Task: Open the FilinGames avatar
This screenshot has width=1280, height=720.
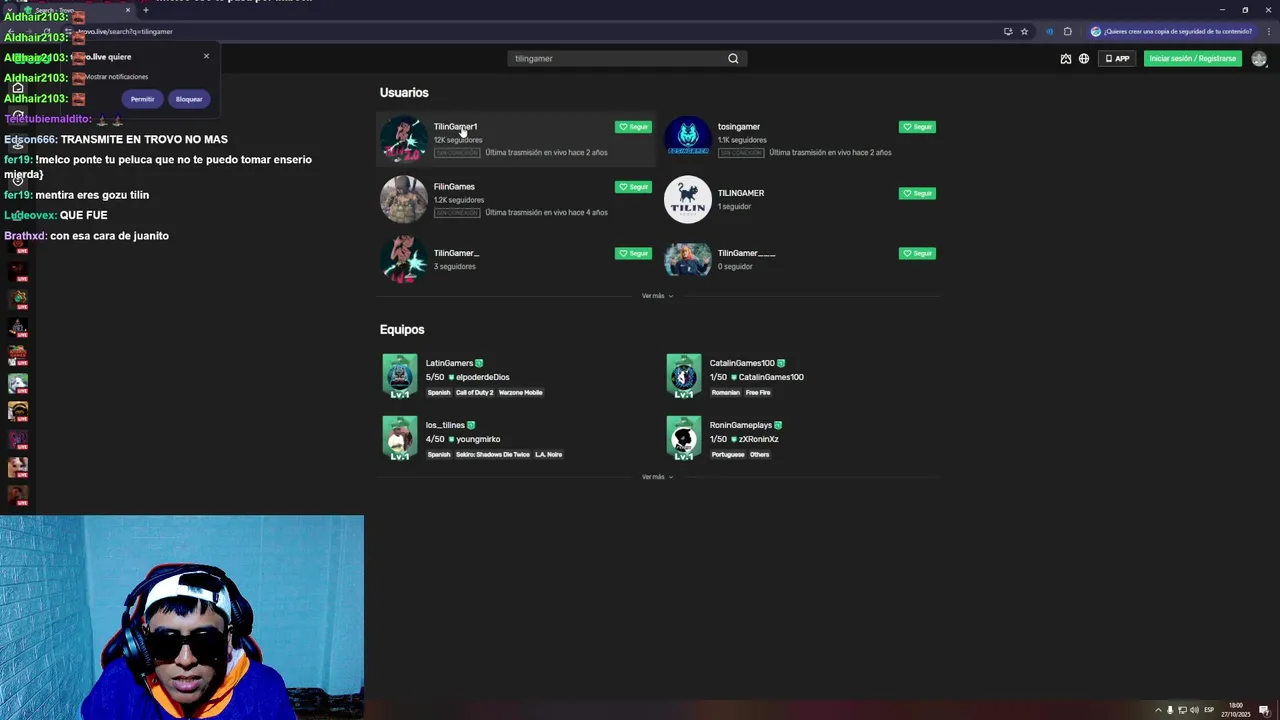Action: tap(404, 199)
